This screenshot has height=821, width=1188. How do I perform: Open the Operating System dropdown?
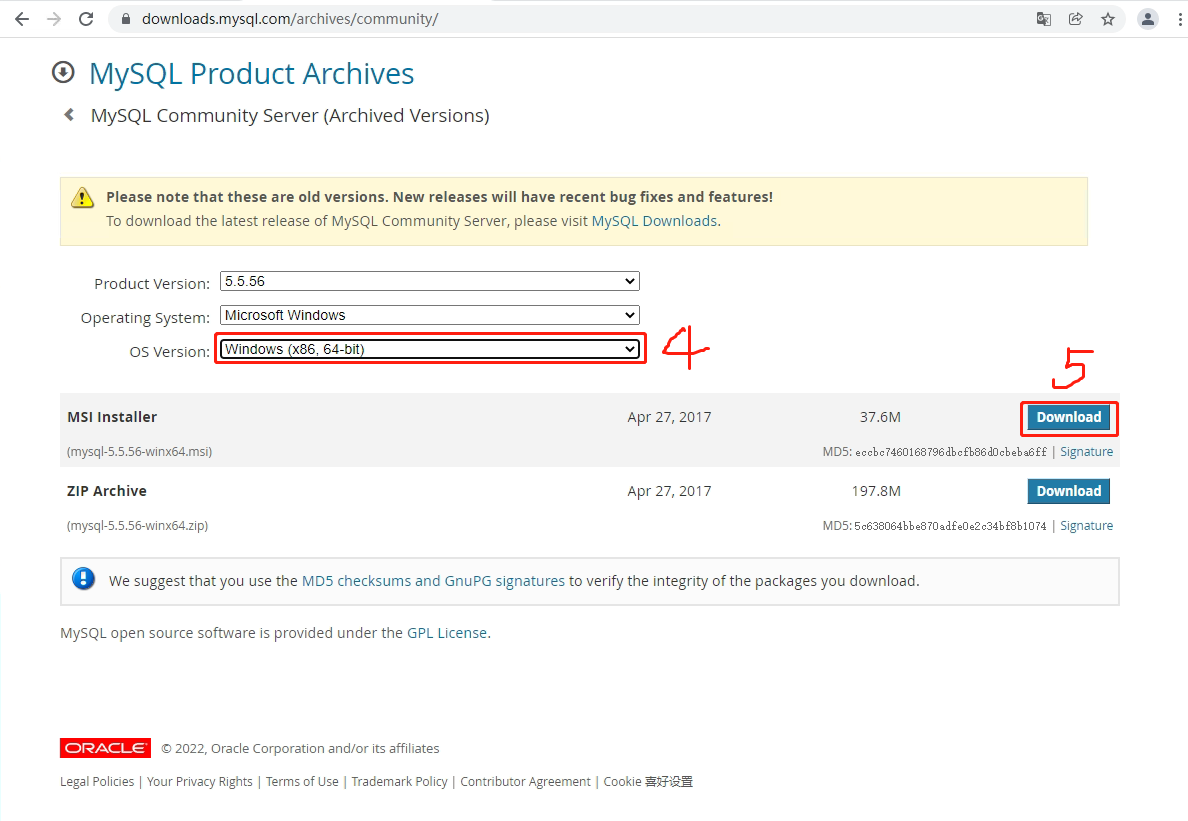click(430, 315)
